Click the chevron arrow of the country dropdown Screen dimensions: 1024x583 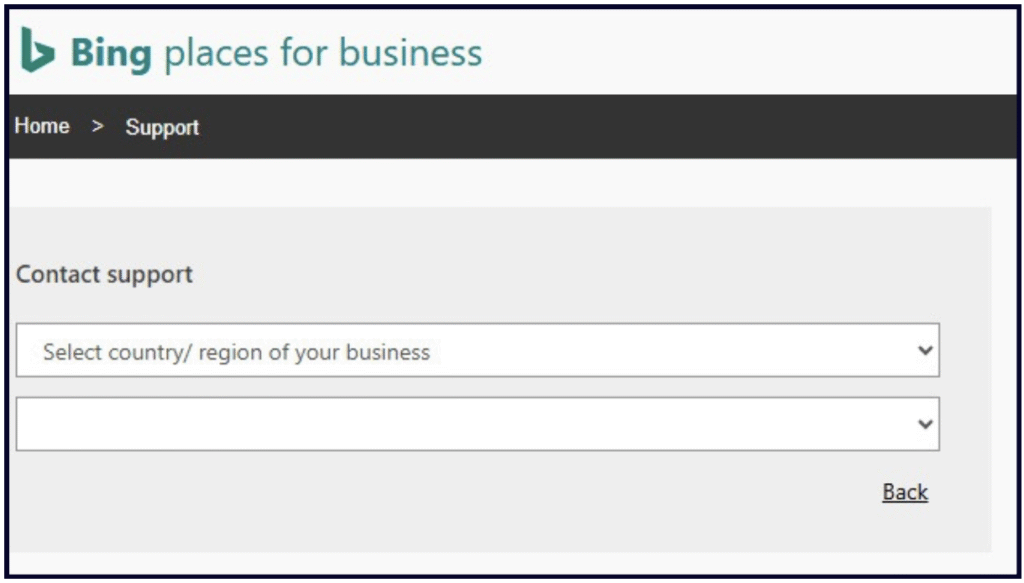(x=925, y=351)
